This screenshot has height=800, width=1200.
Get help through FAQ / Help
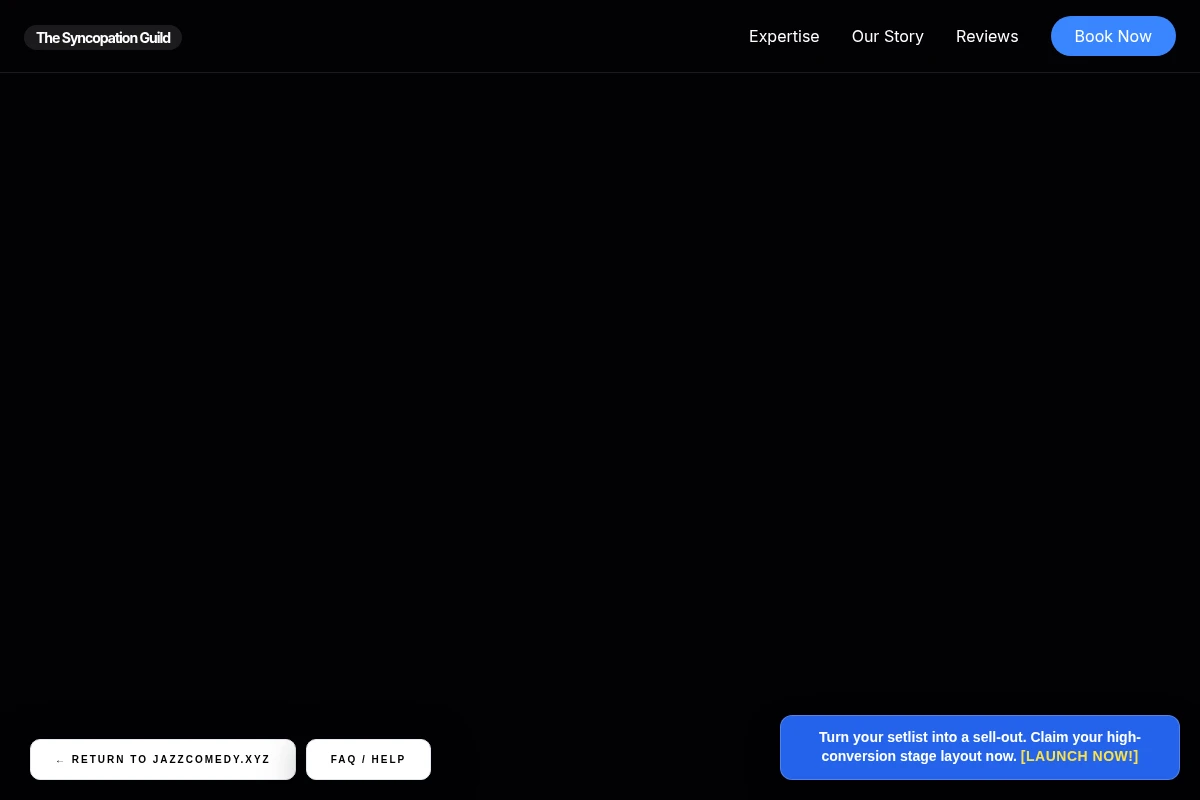368,759
